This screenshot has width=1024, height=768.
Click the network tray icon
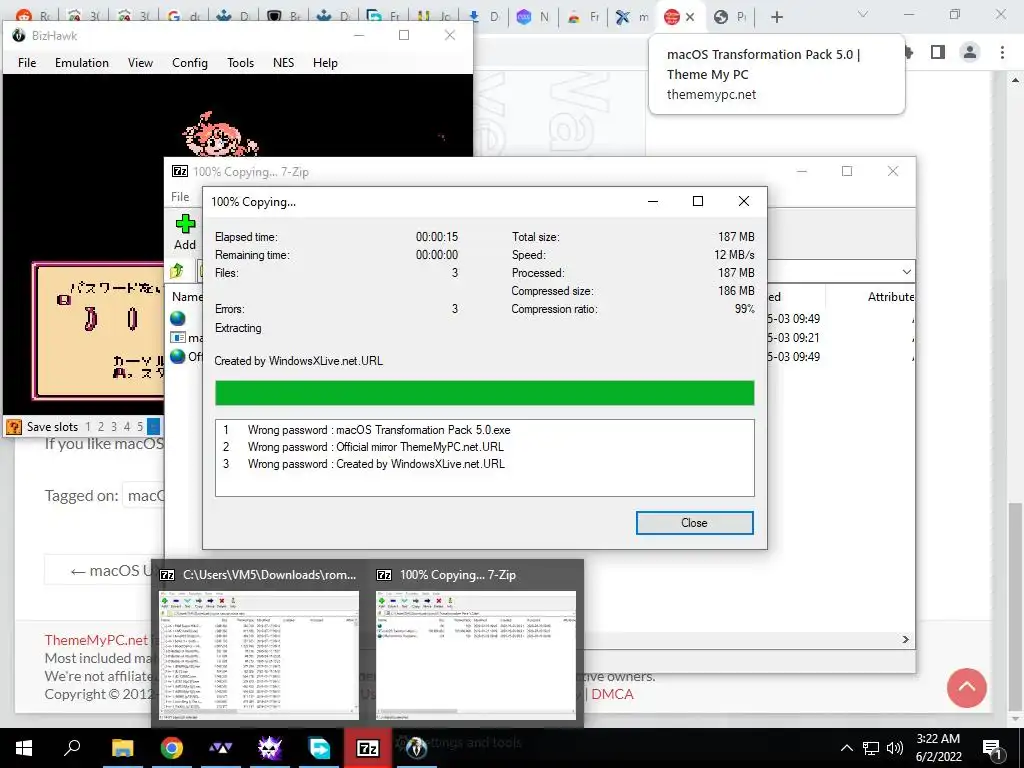coord(871,748)
